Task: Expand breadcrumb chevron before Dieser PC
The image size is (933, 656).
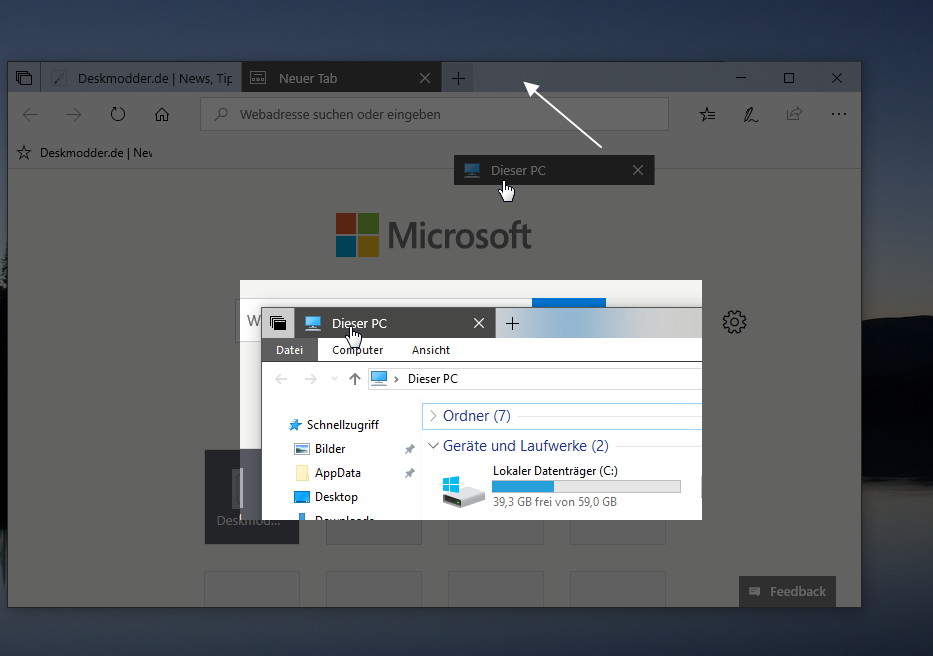Action: click(x=396, y=379)
